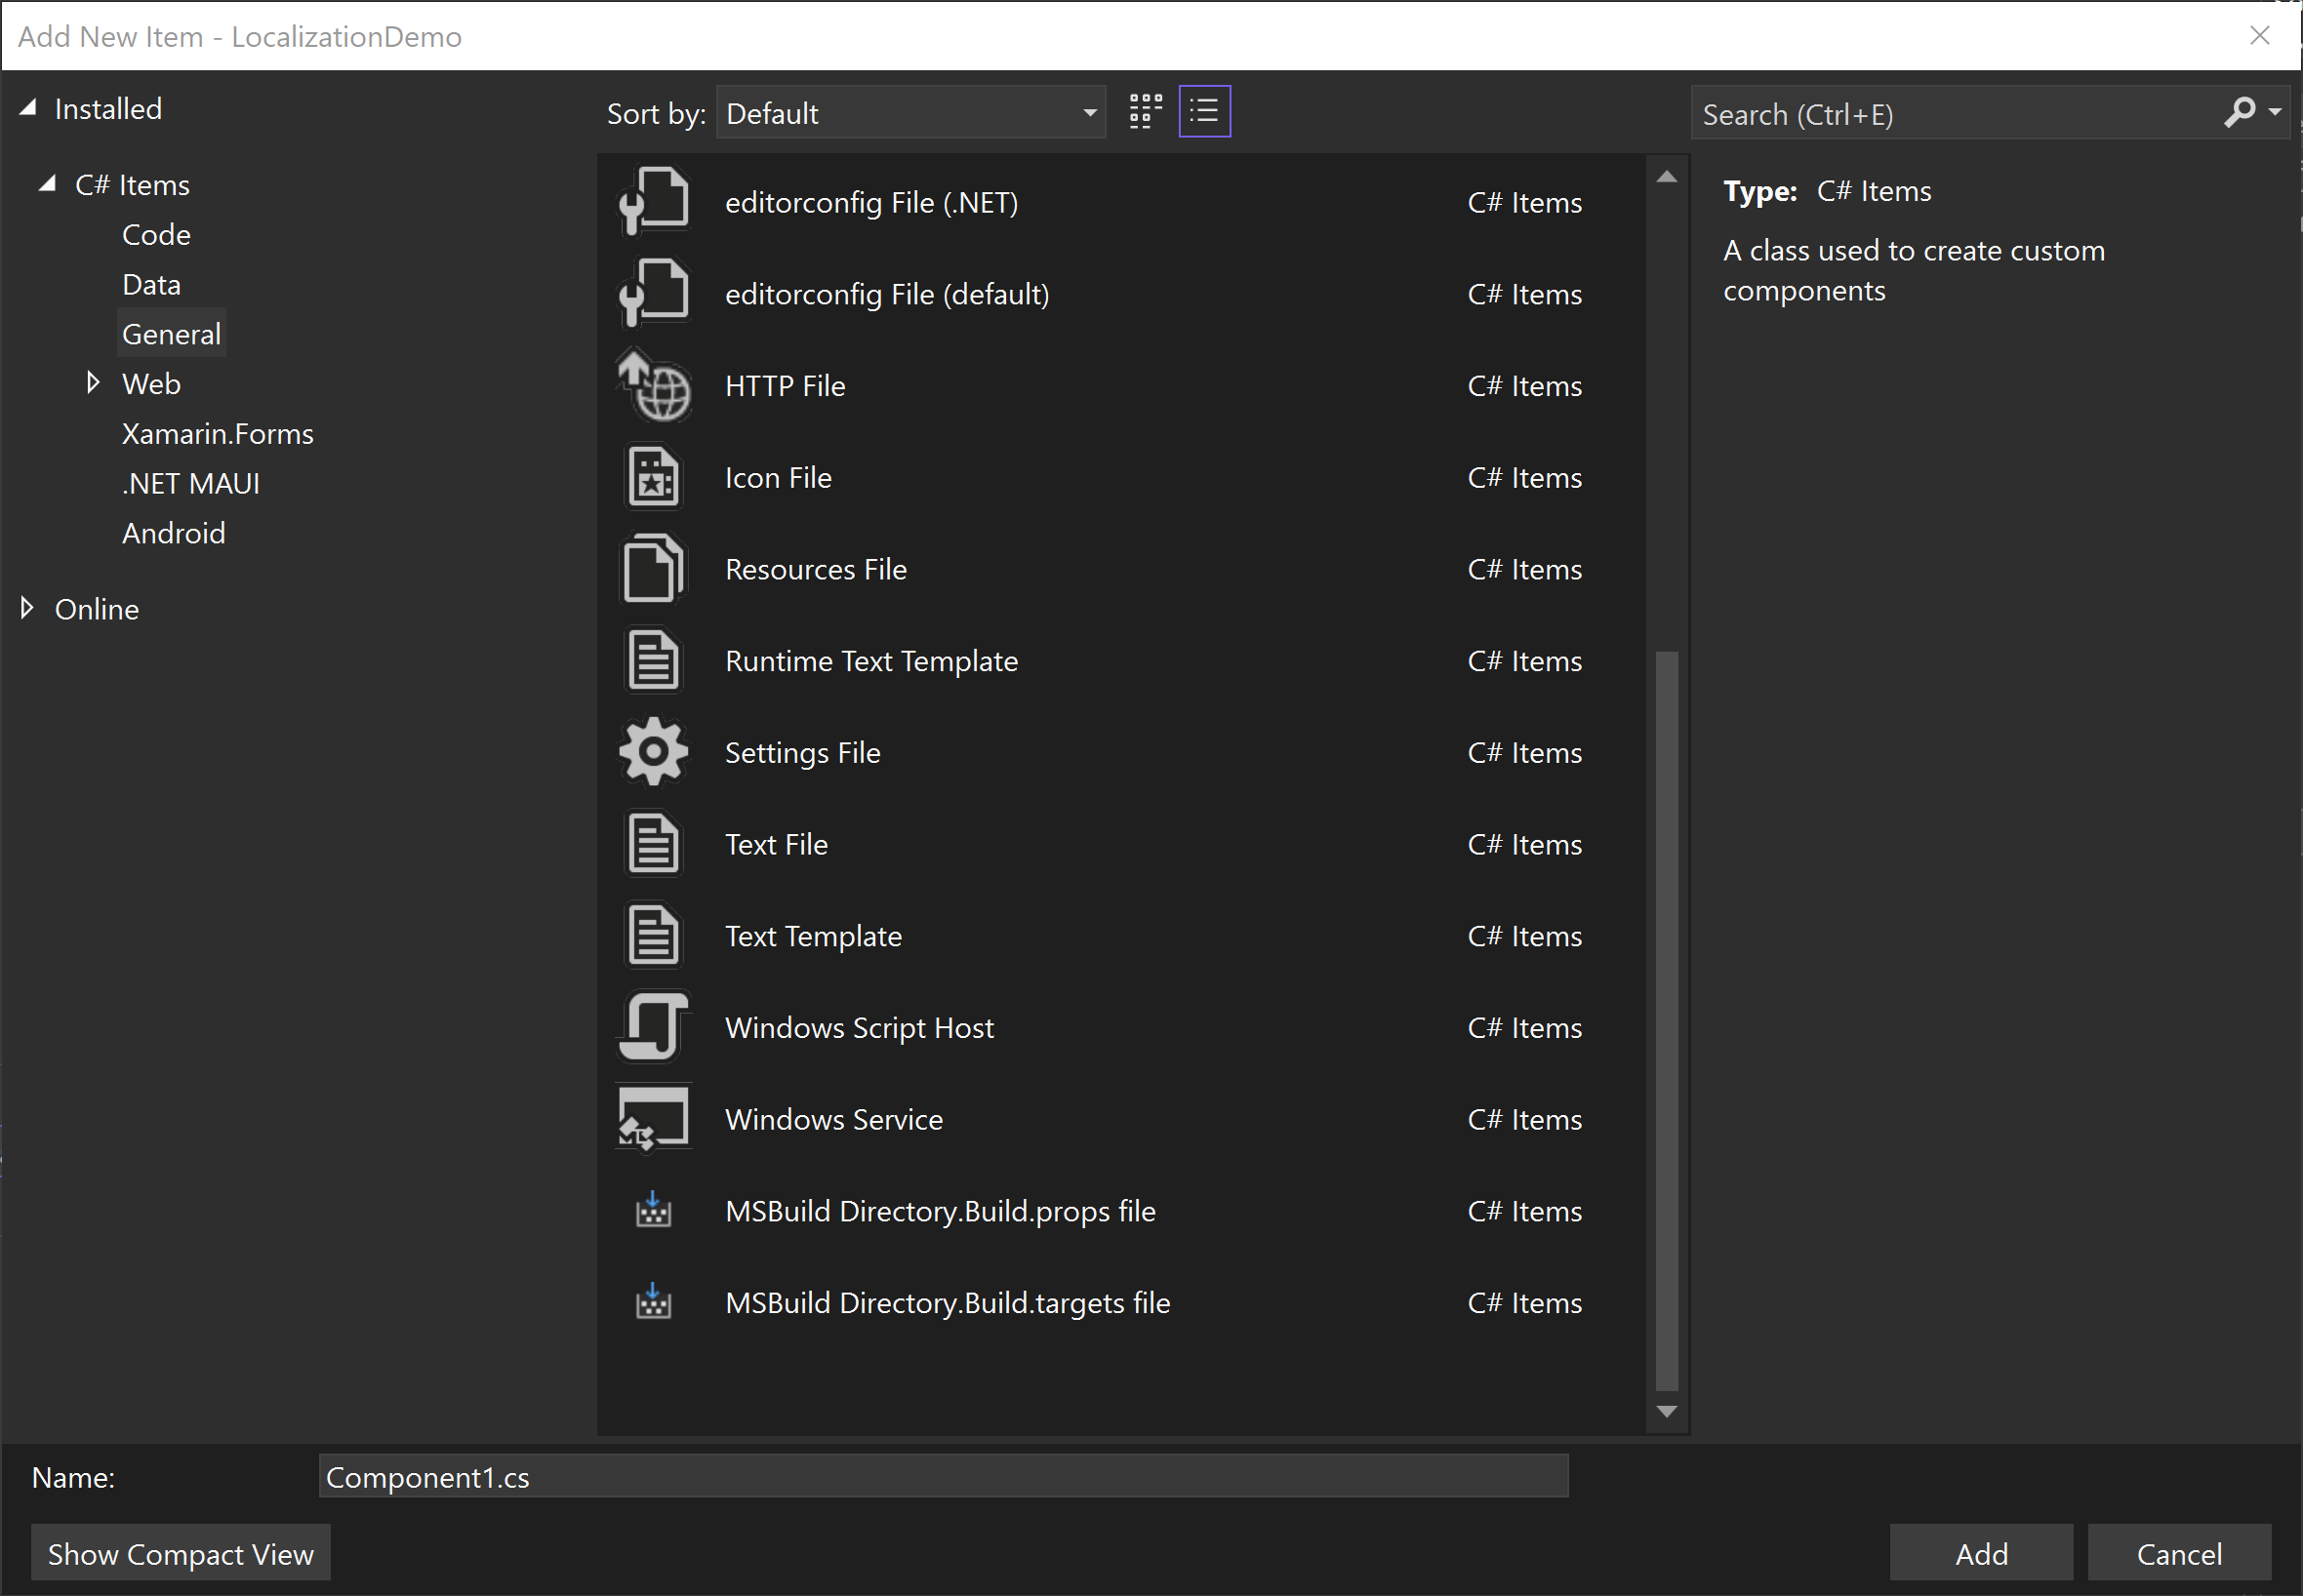Click Show Compact View
Screen dimensions: 2303x1596
pos(180,1552)
